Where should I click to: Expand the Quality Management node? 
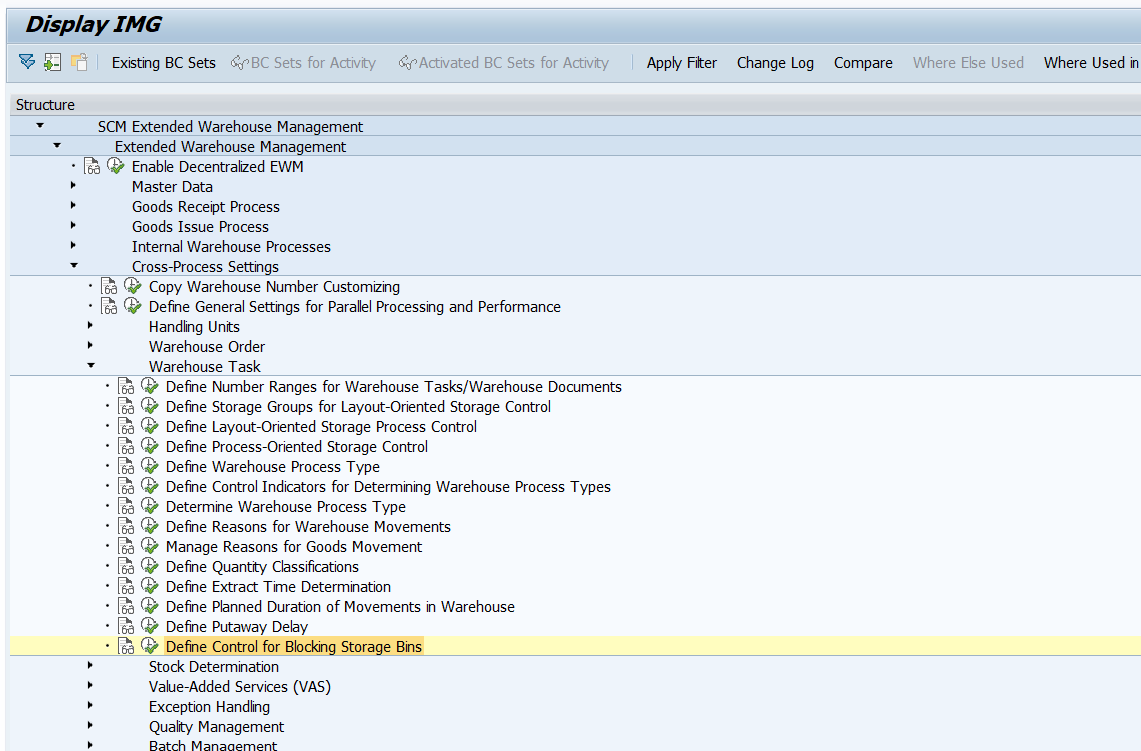[x=90, y=726]
